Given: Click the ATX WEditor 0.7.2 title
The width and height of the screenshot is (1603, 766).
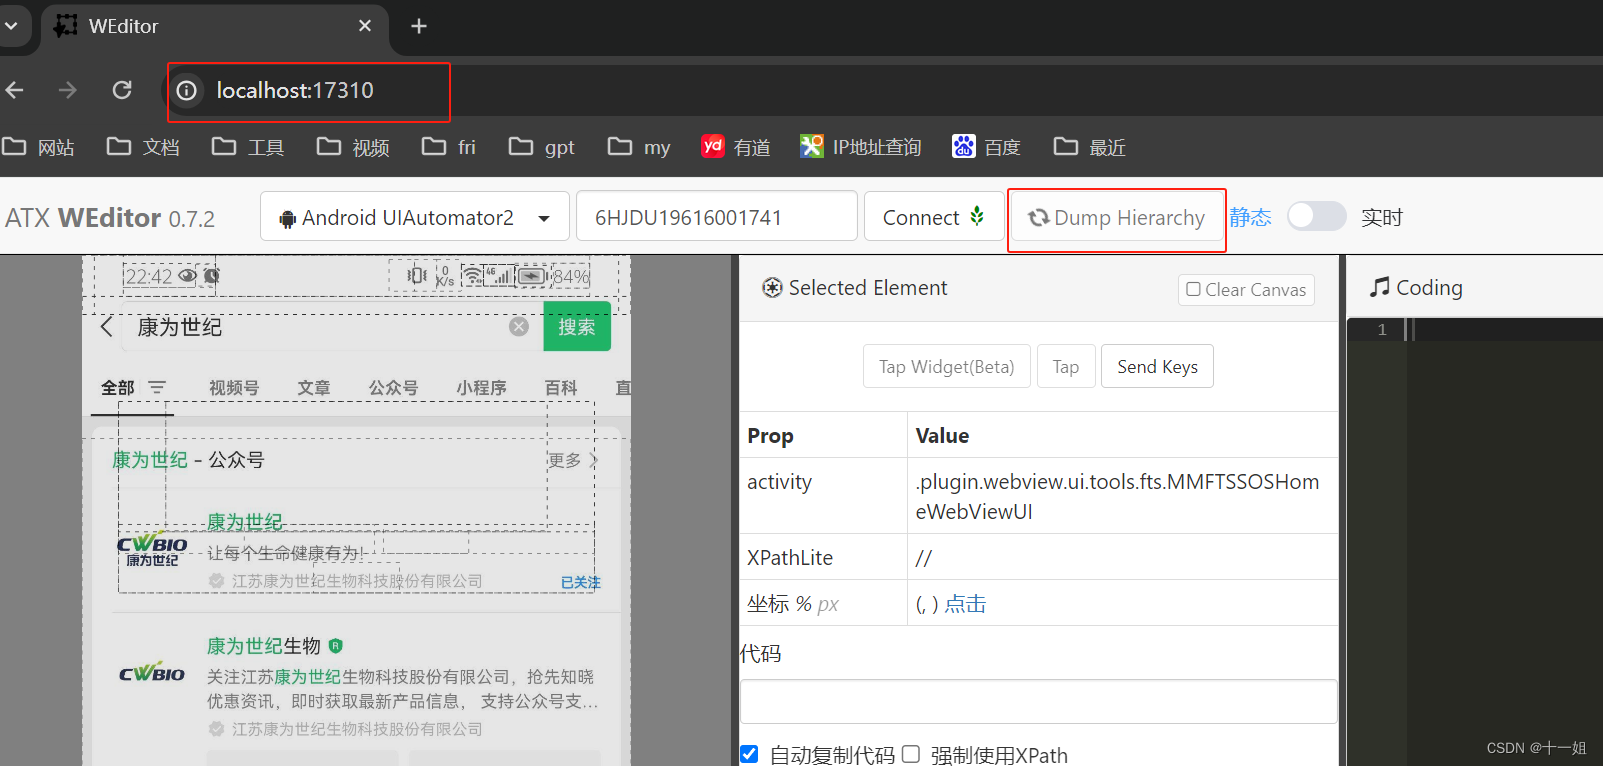Looking at the screenshot, I should 110,218.
